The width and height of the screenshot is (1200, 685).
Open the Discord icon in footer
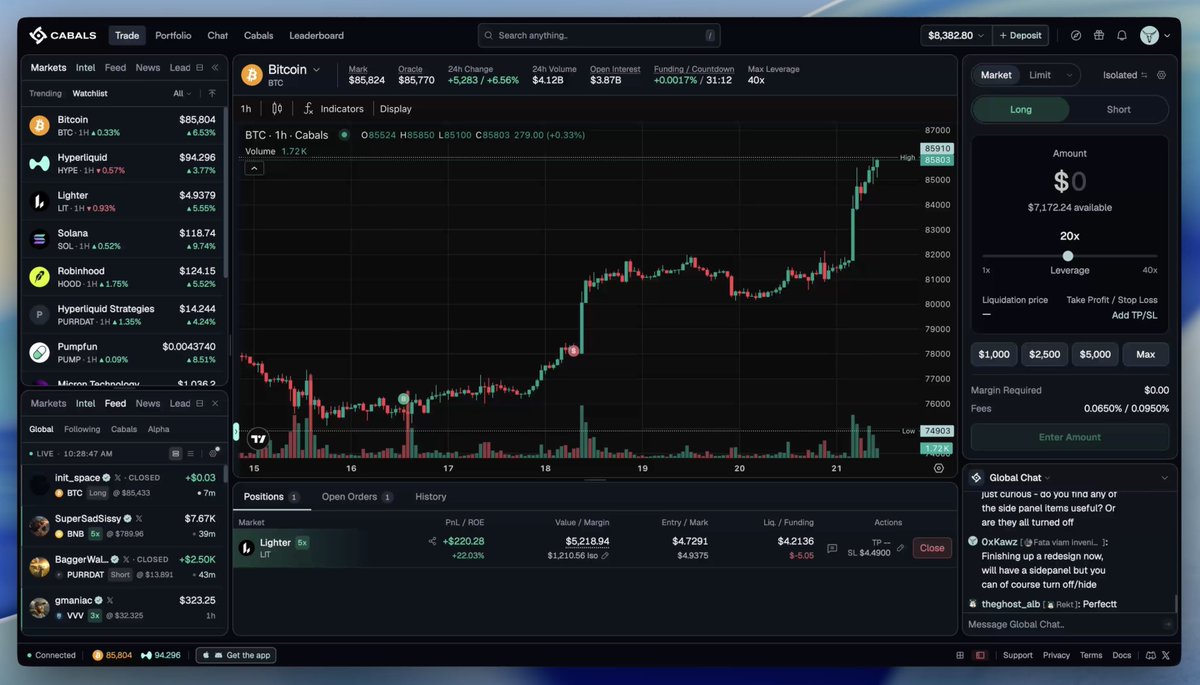click(1150, 655)
